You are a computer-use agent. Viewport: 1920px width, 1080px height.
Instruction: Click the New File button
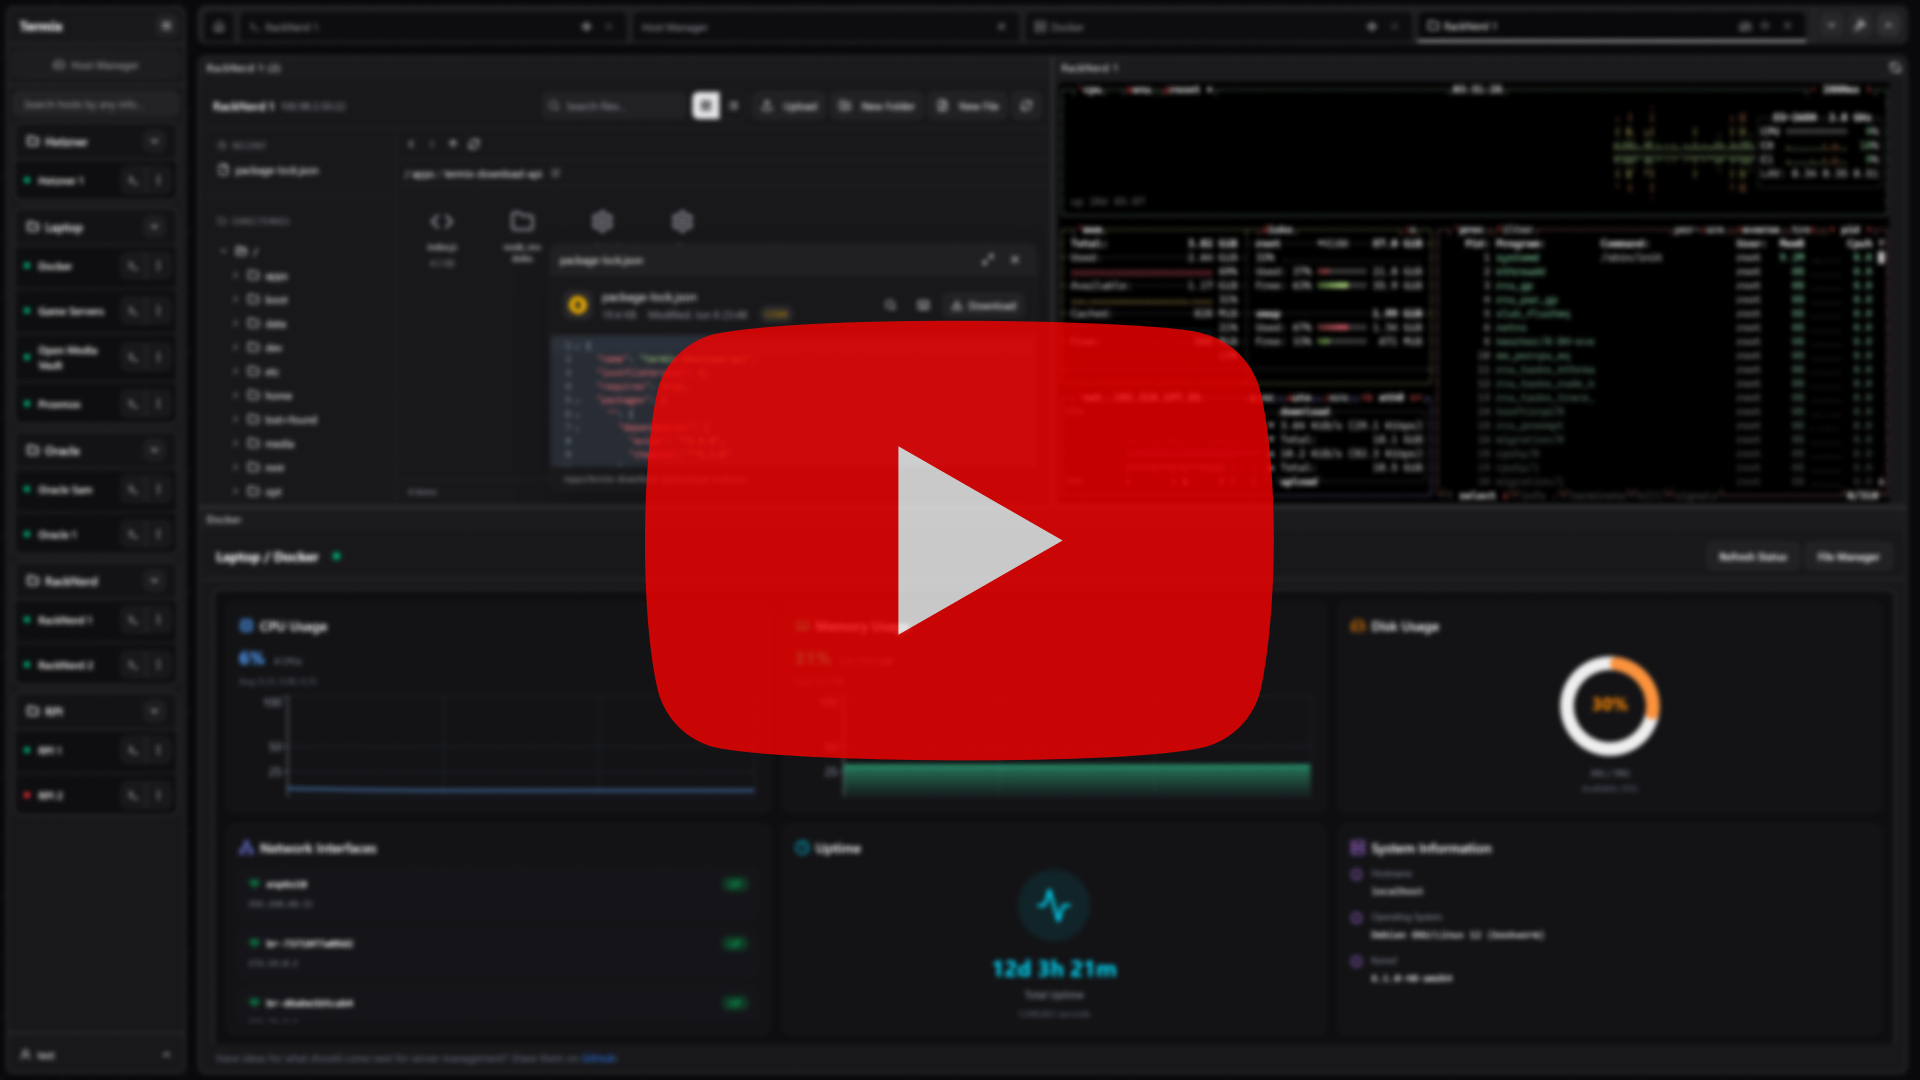coord(967,106)
